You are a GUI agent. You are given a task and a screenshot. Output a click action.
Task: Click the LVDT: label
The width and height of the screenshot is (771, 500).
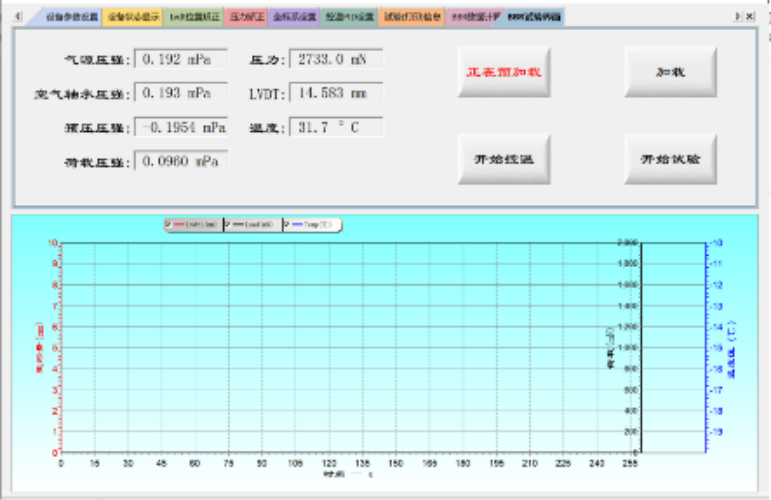(x=267, y=94)
